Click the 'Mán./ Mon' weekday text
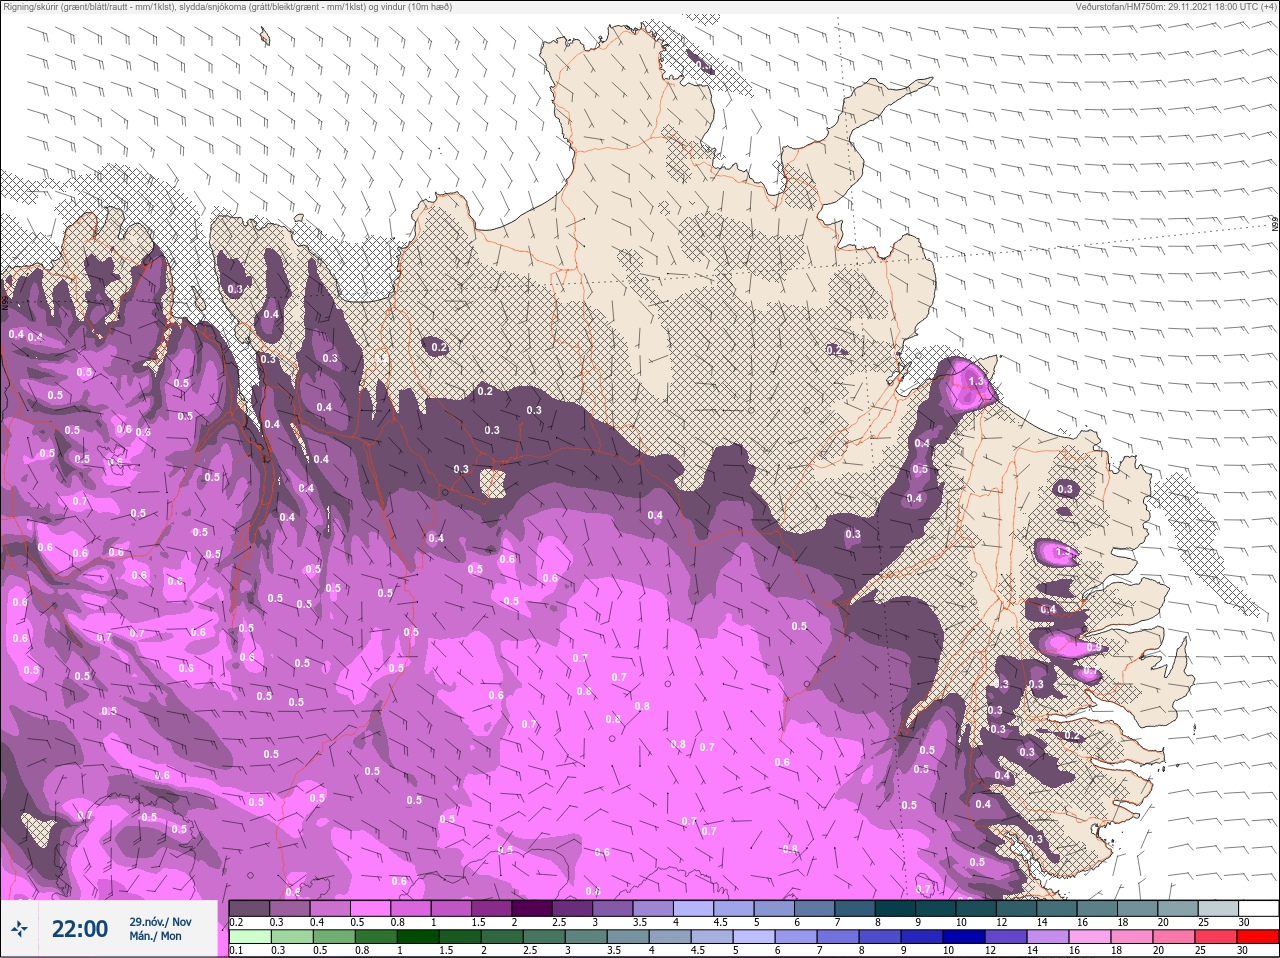 pos(156,936)
